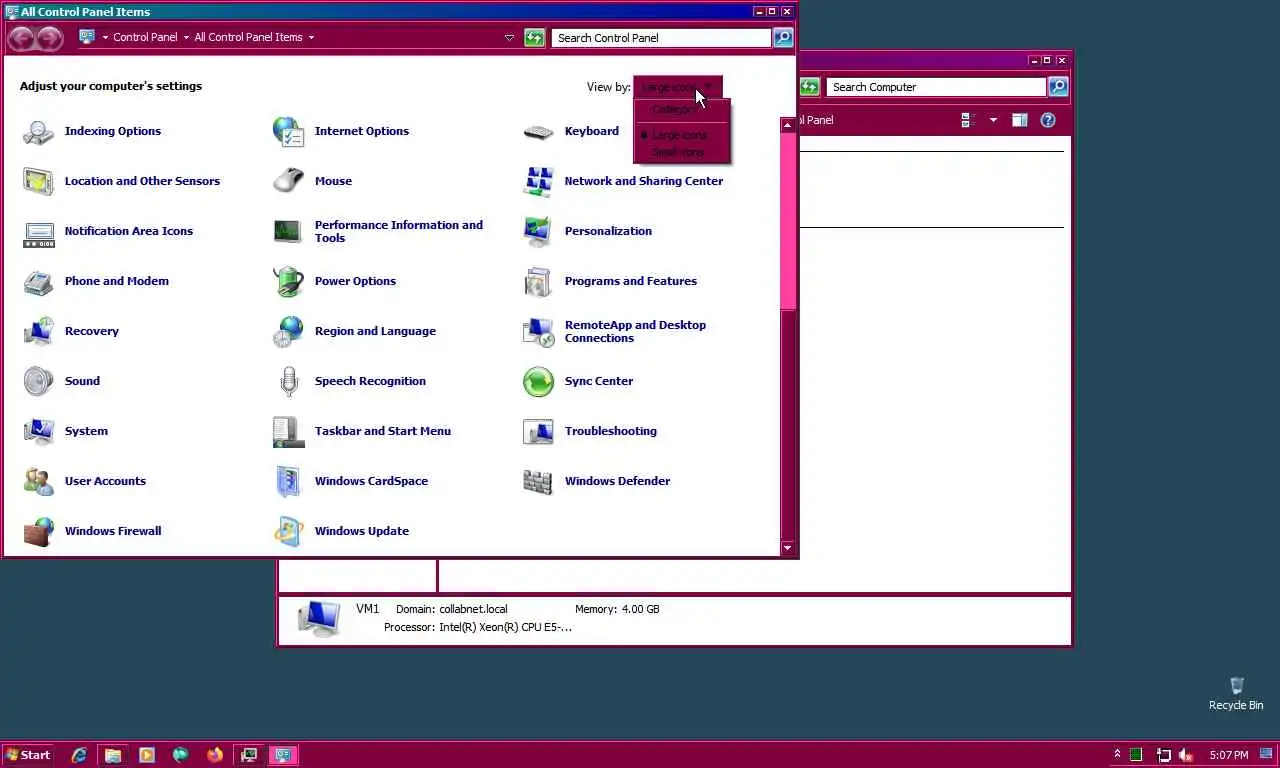Click the volume tray icon

click(1186, 755)
